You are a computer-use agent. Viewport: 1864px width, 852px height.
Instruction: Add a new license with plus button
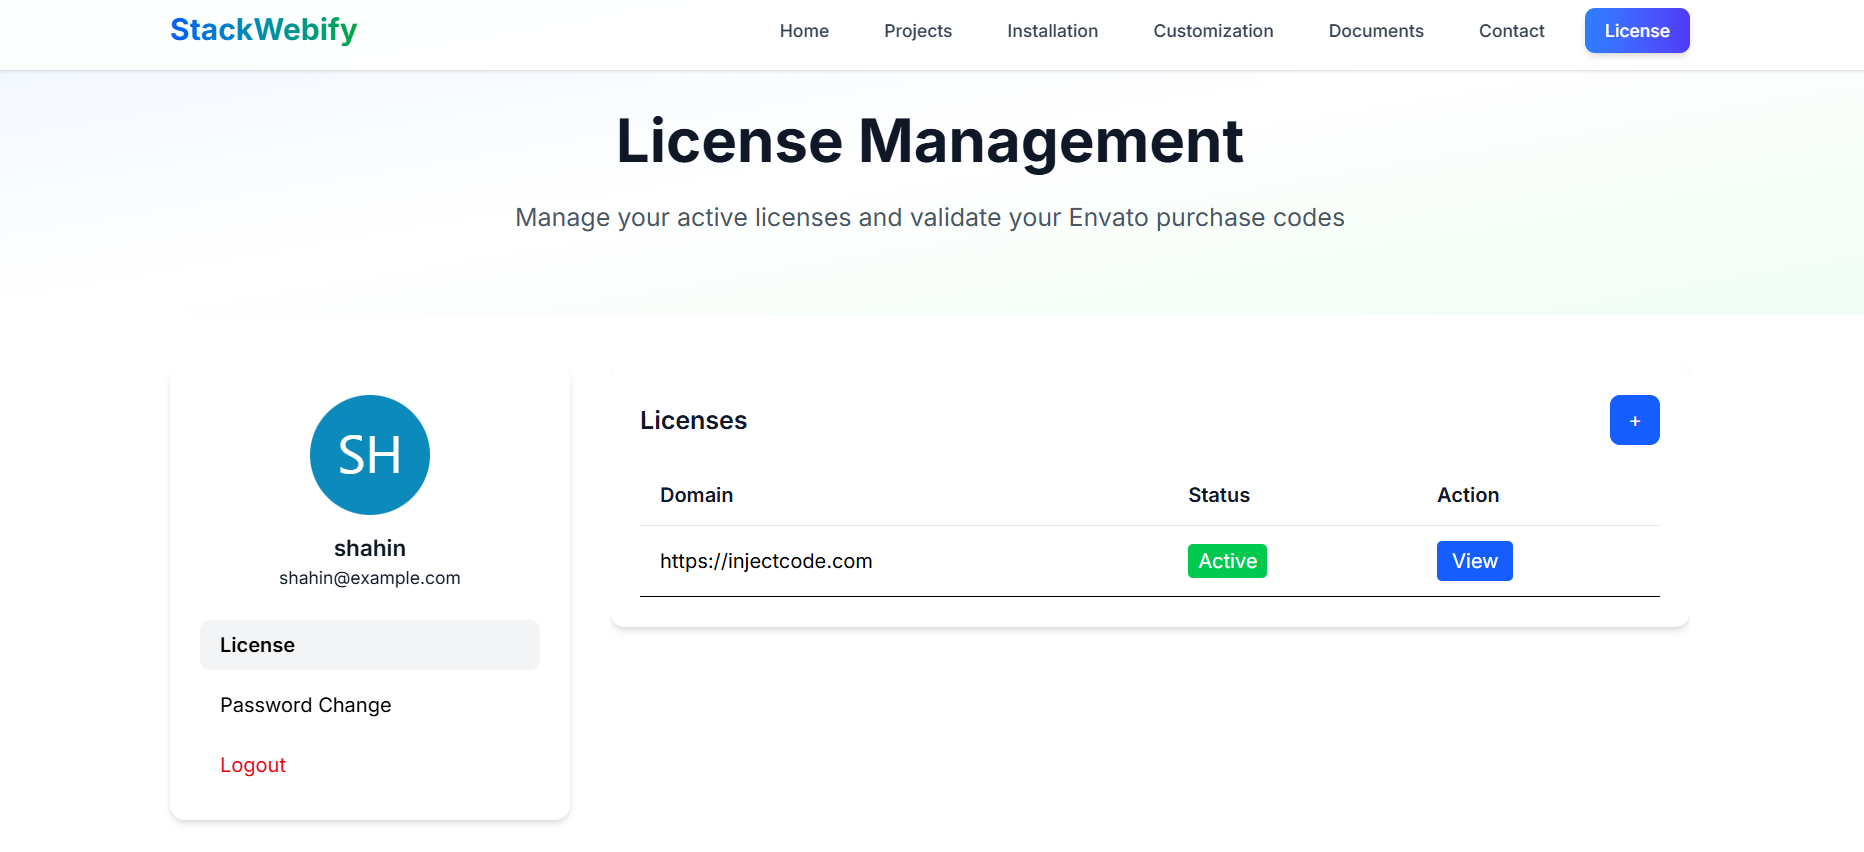(x=1634, y=420)
